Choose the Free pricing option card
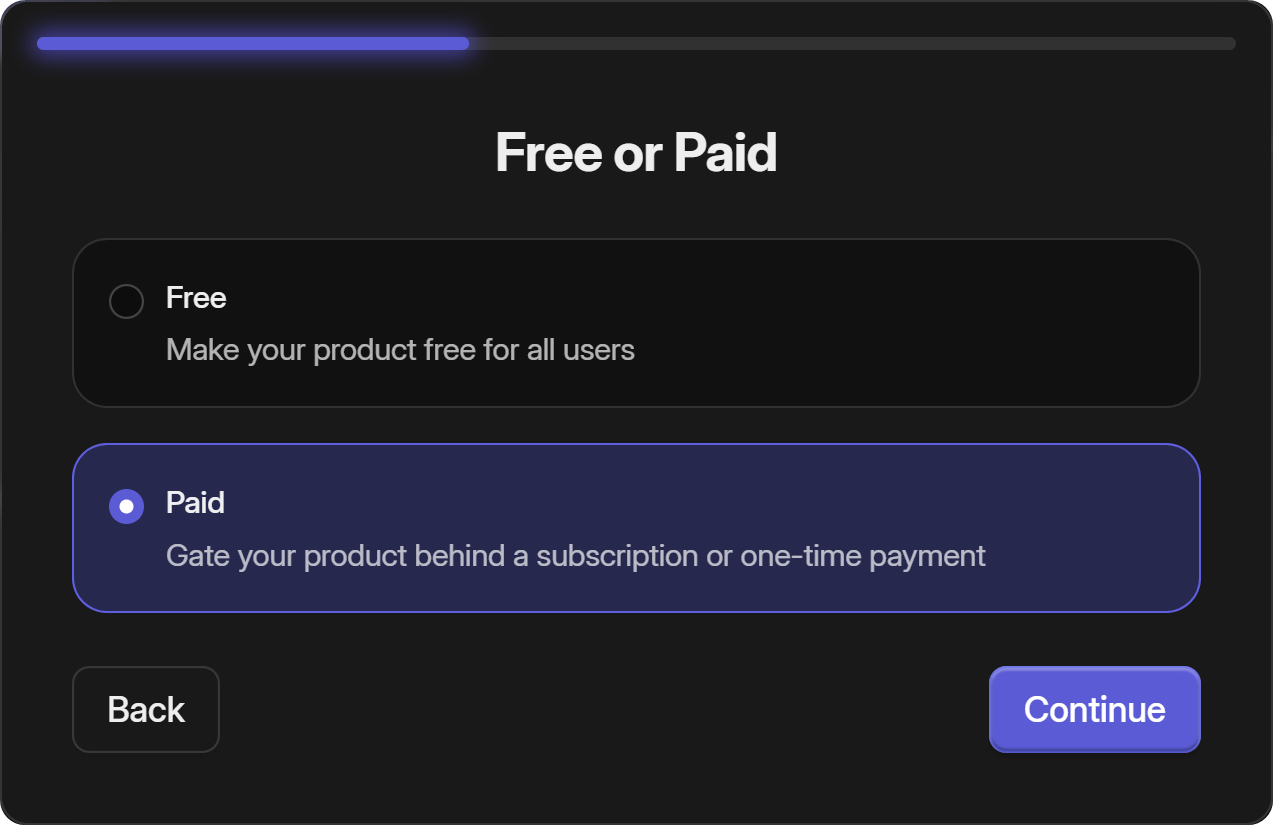The width and height of the screenshot is (1273, 825). point(636,322)
